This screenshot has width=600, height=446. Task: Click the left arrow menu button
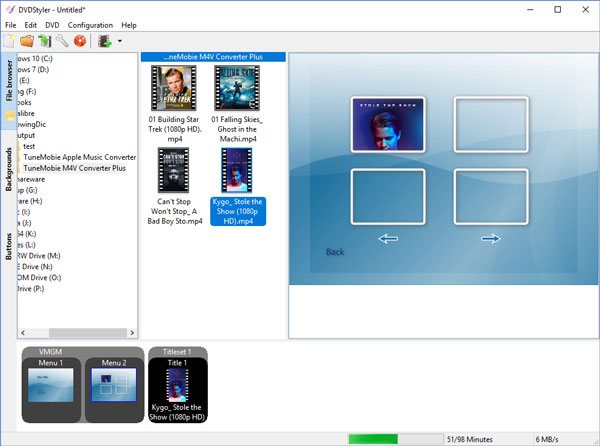coord(388,239)
